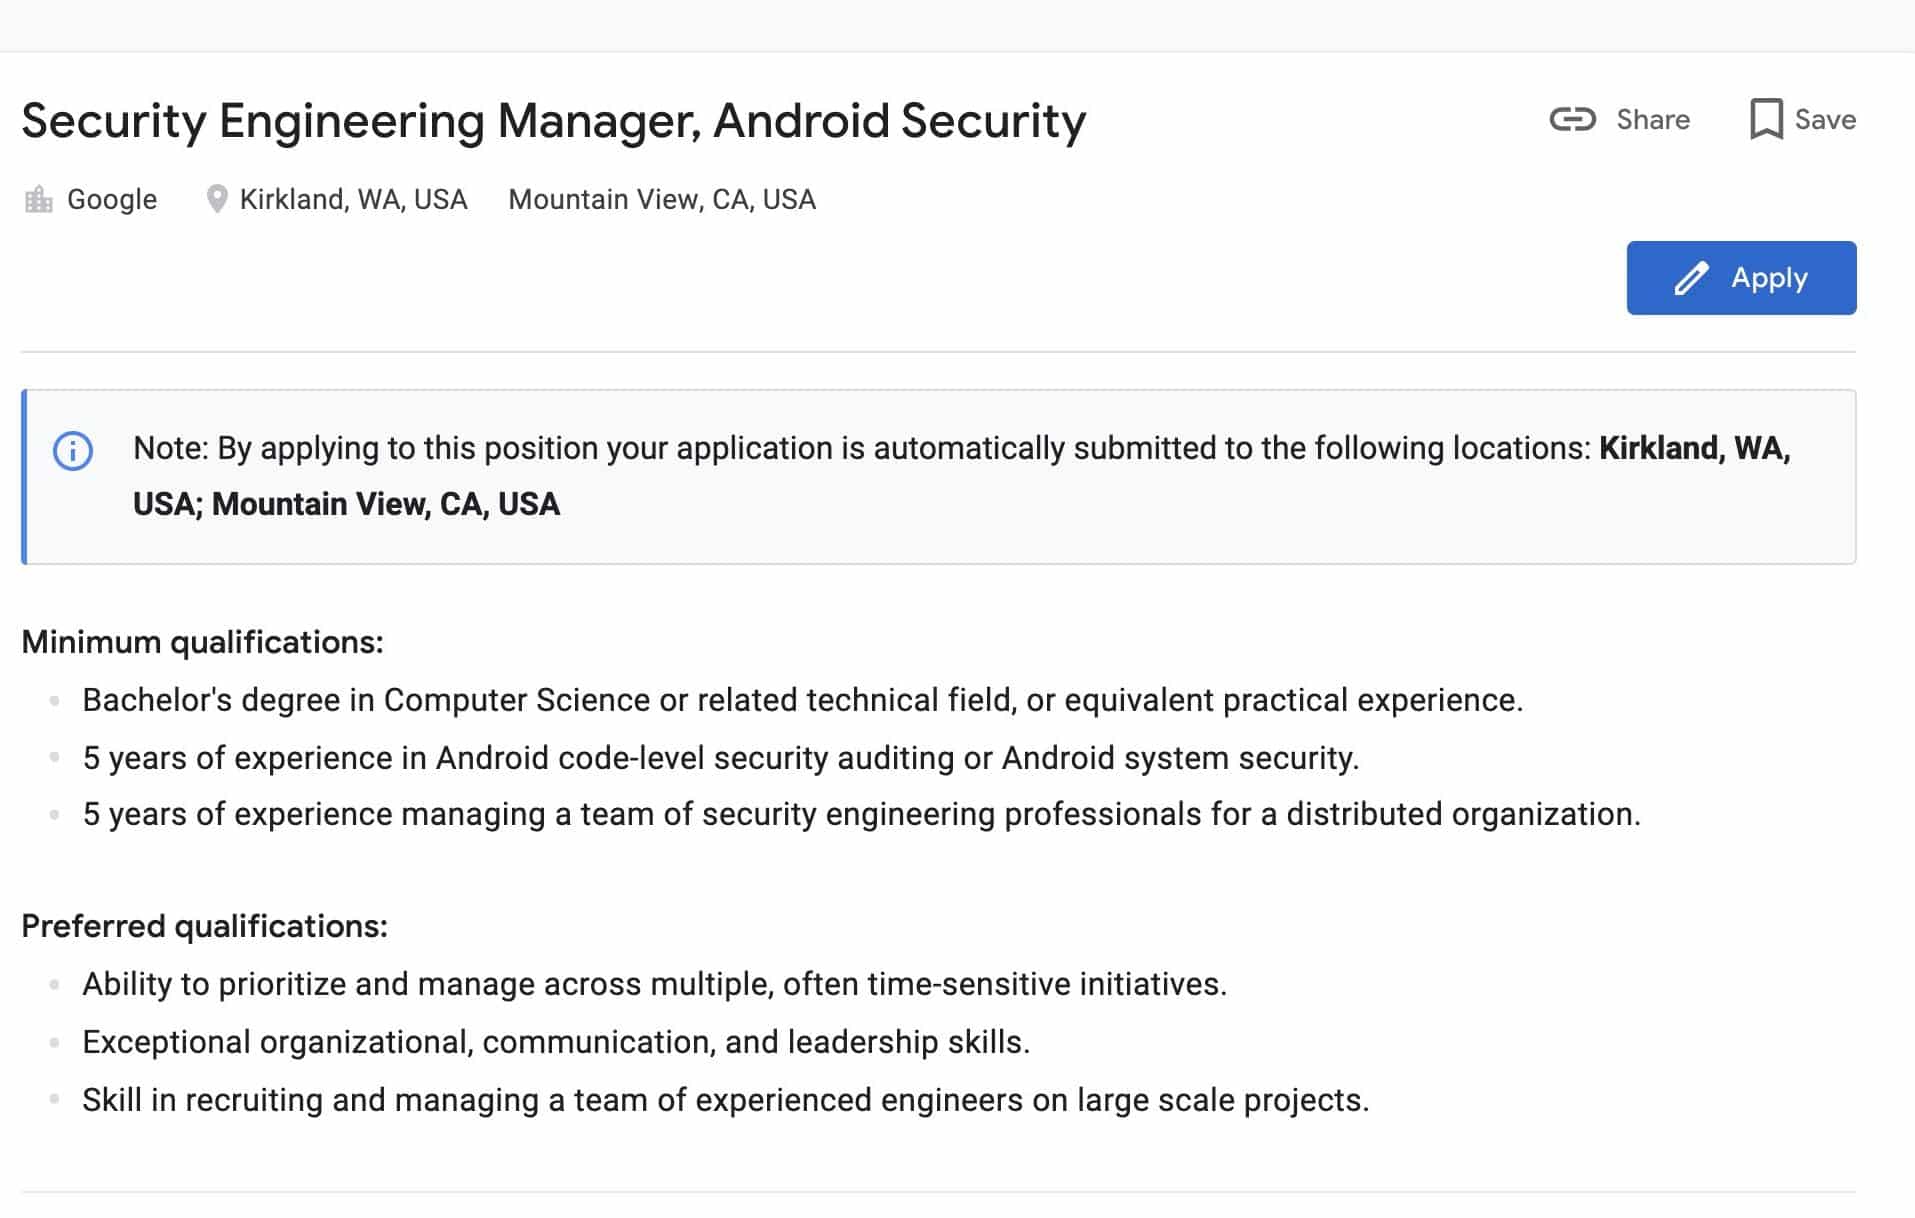Click the pencil icon on Apply button
The width and height of the screenshot is (1915, 1218).
point(1691,278)
